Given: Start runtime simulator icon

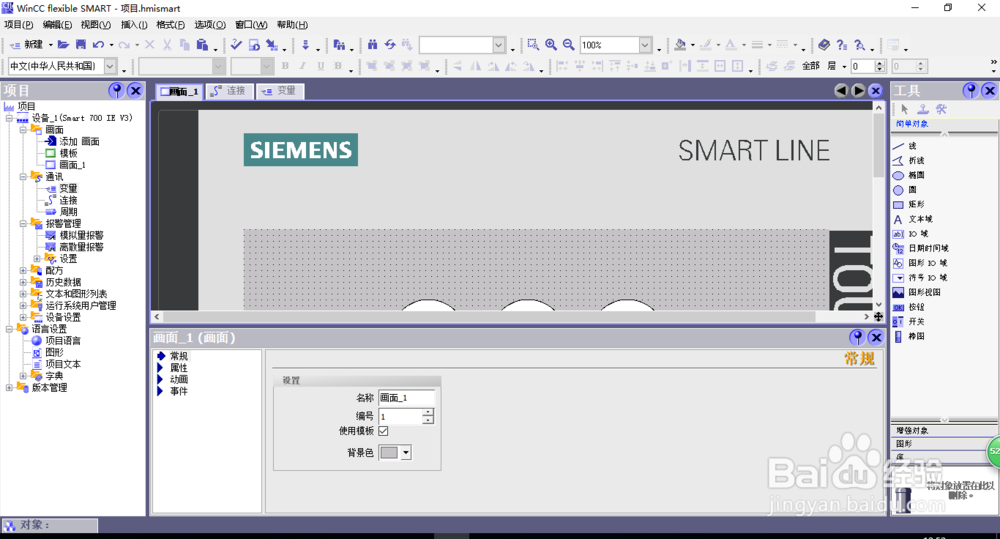Looking at the screenshot, I should tap(254, 45).
